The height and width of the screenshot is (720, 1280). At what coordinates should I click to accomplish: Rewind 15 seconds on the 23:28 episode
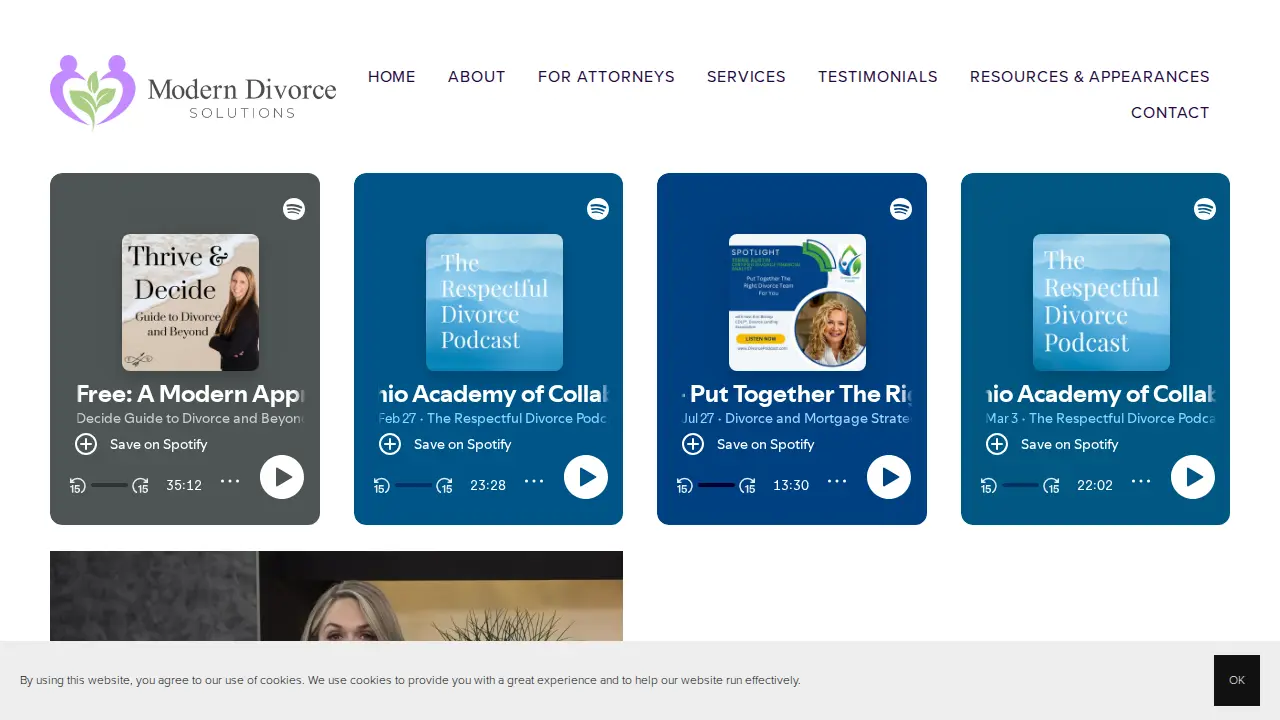[381, 486]
